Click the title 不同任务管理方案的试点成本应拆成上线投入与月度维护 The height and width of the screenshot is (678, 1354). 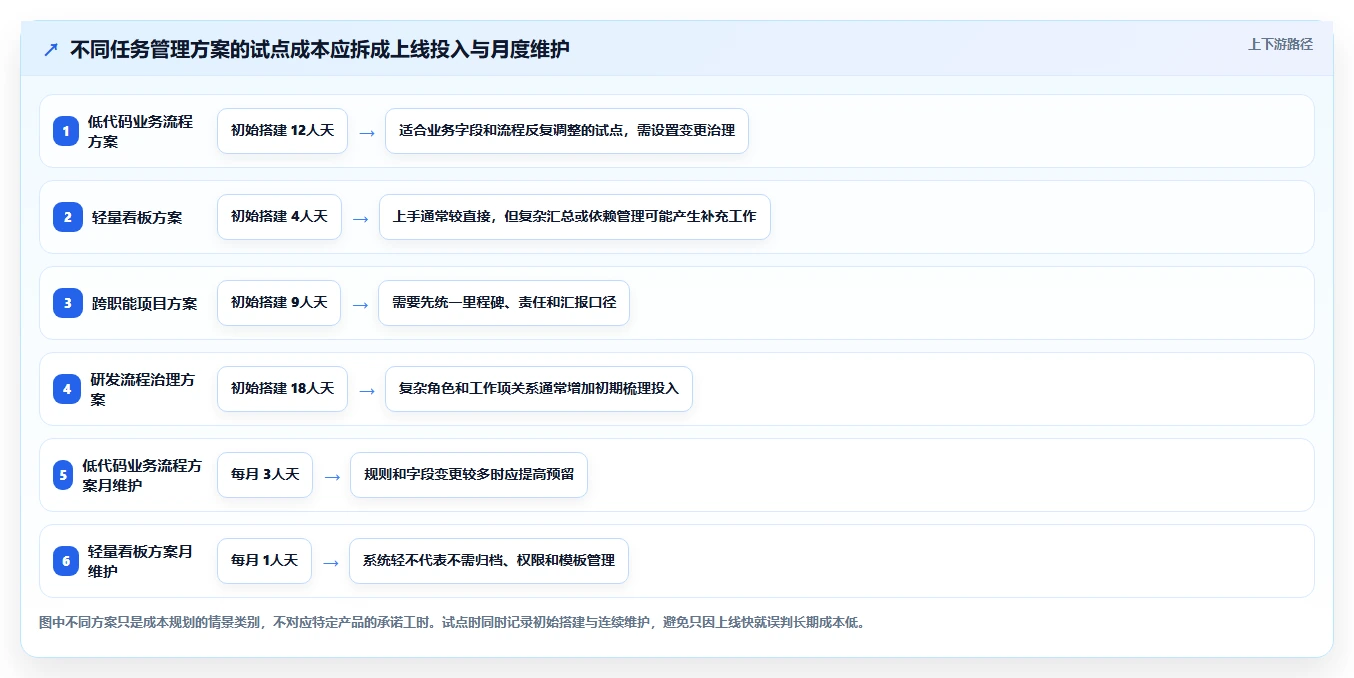(x=320, y=49)
